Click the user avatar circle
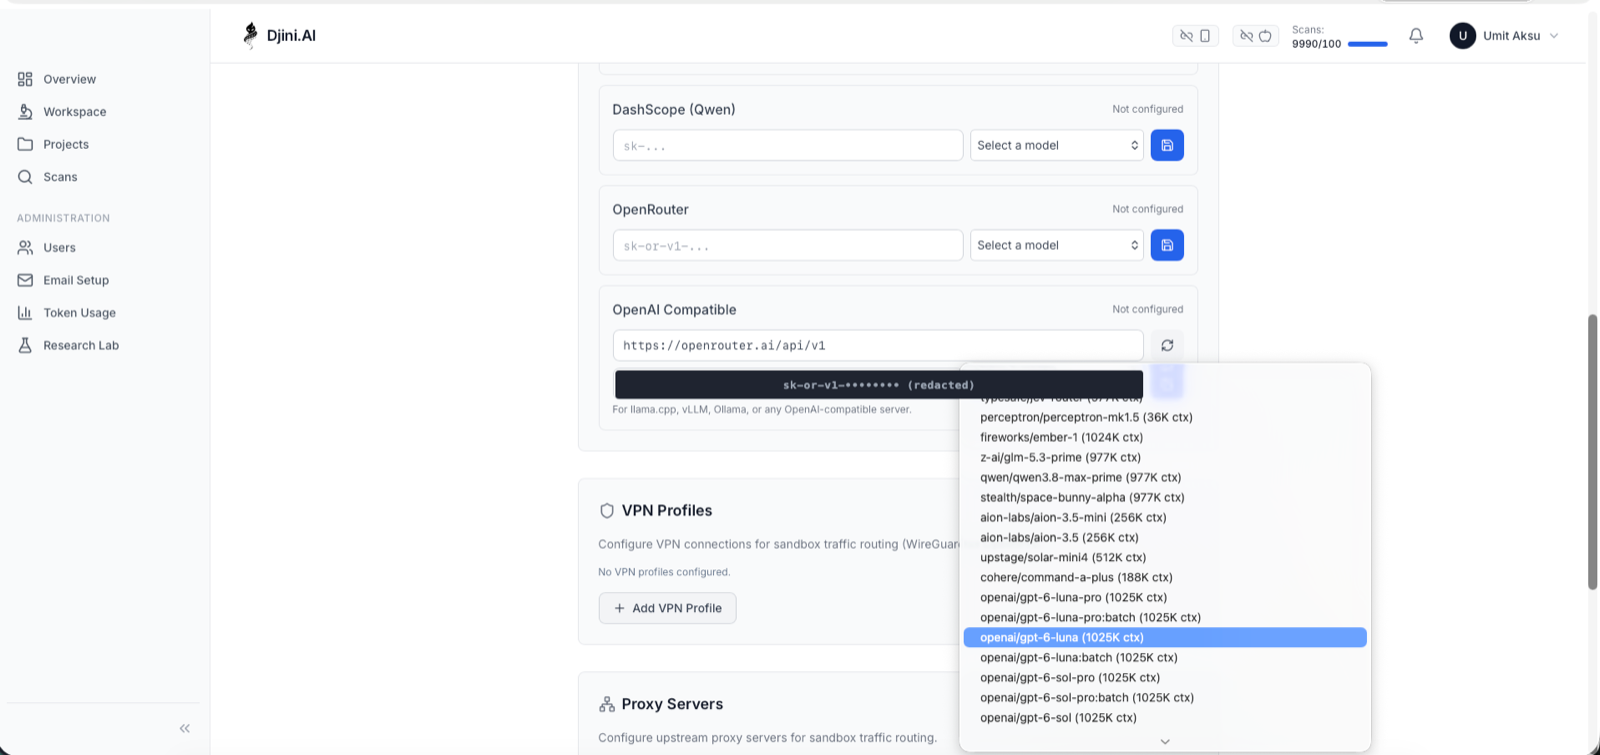This screenshot has height=755, width=1600. (x=1462, y=36)
